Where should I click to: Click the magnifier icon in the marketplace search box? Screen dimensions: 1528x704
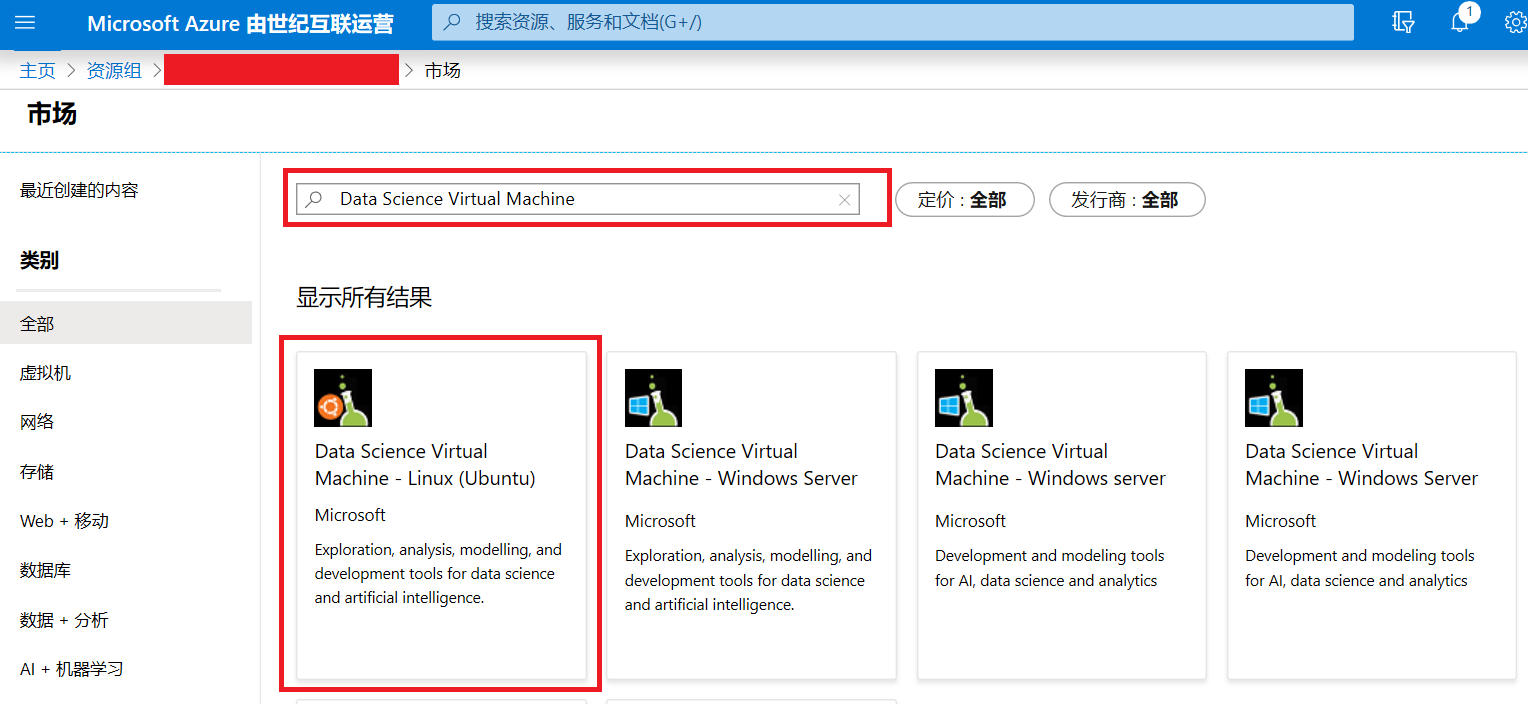pos(315,199)
